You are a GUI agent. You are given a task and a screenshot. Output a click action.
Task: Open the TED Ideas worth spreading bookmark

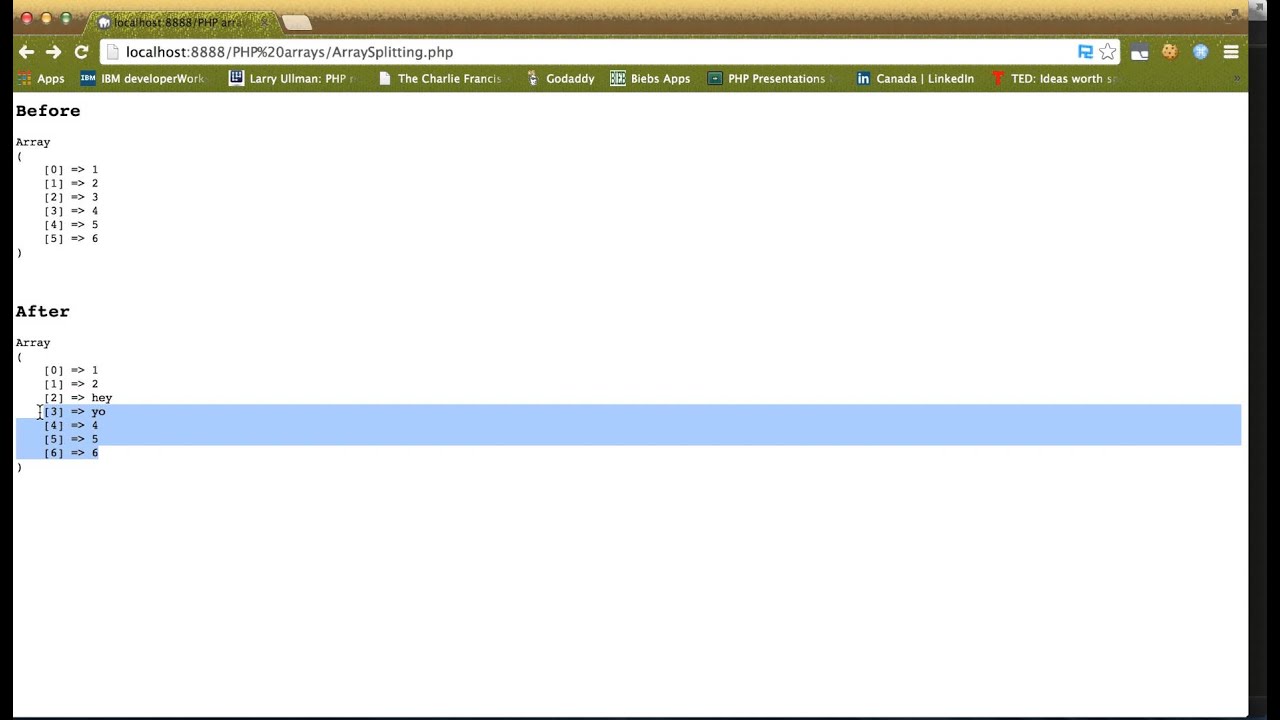tap(1052, 79)
